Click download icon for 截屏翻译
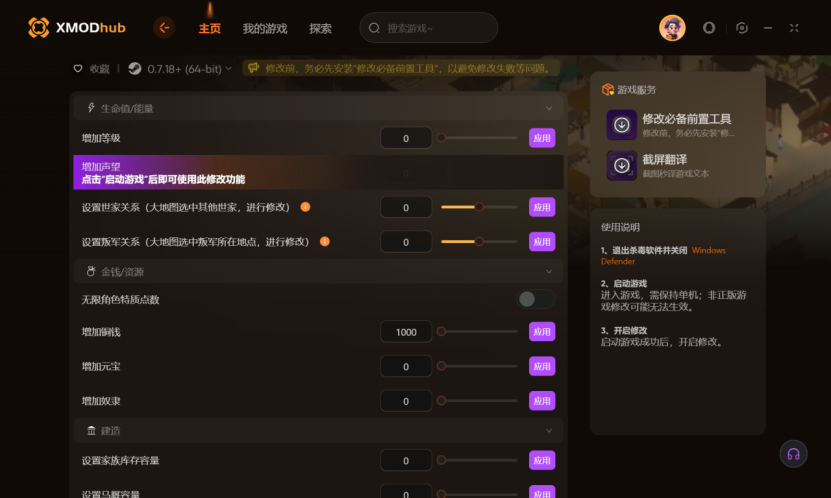Screen dimensions: 831x498 622,165
